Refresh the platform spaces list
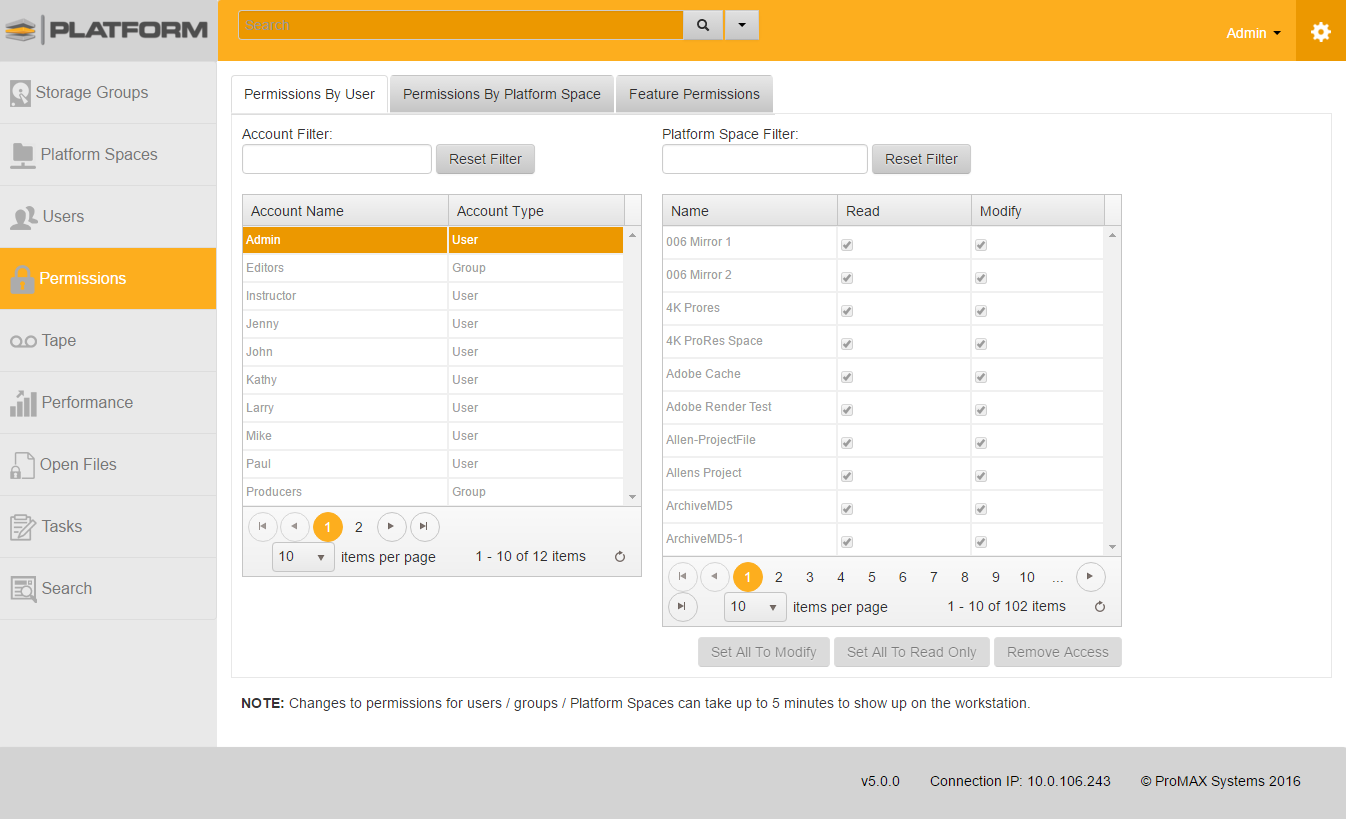 coord(1100,607)
